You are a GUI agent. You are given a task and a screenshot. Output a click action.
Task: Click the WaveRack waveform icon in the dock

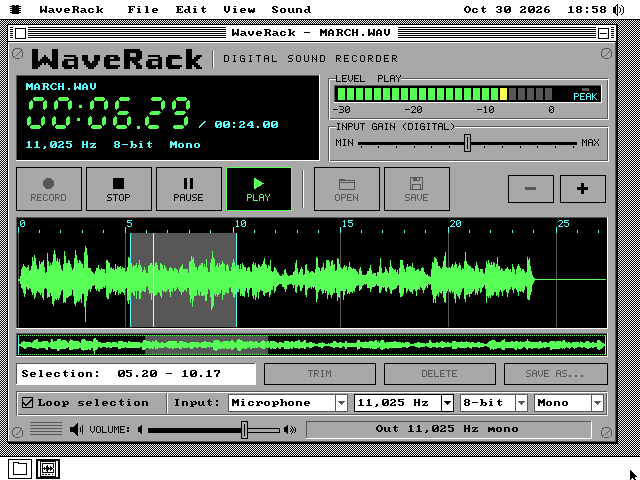(x=48, y=469)
